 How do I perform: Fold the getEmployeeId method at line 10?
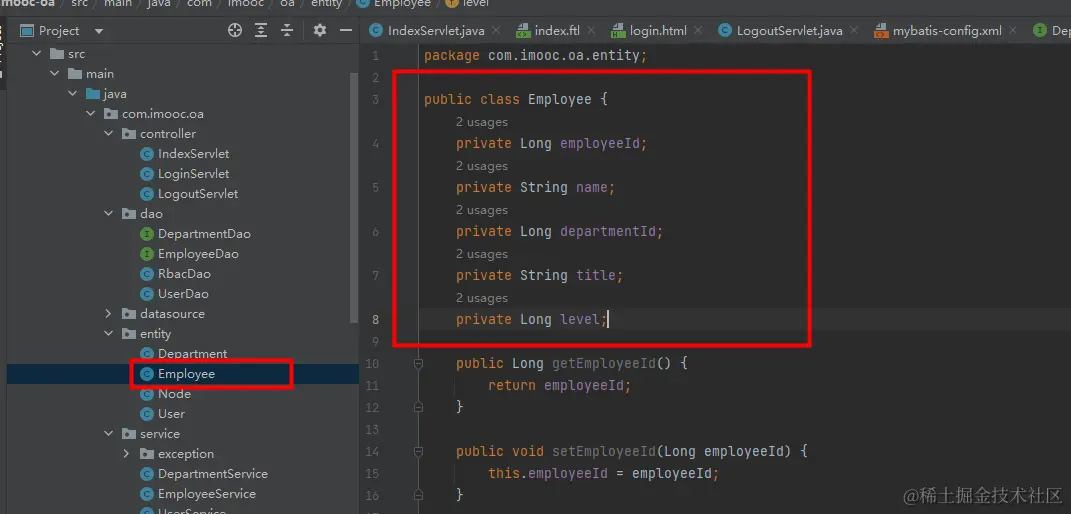419,364
